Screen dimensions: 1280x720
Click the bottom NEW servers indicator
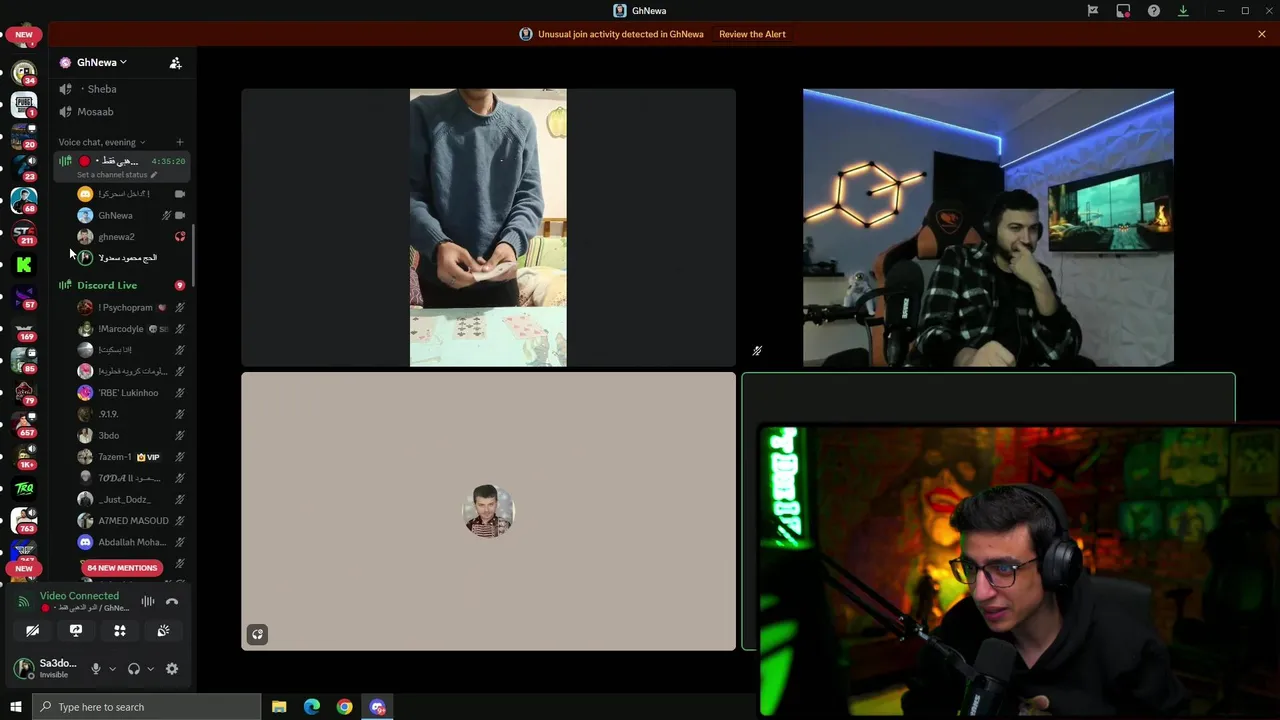[x=24, y=569]
